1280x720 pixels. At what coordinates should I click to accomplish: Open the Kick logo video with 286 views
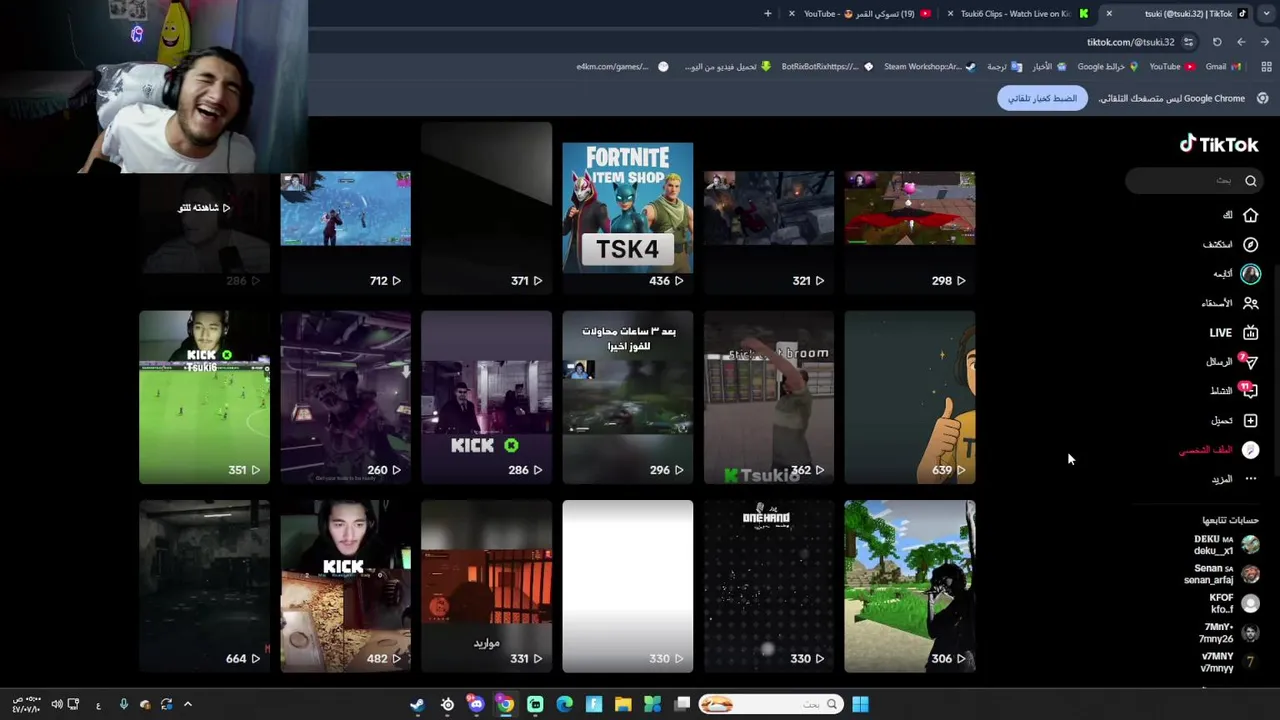click(x=486, y=397)
